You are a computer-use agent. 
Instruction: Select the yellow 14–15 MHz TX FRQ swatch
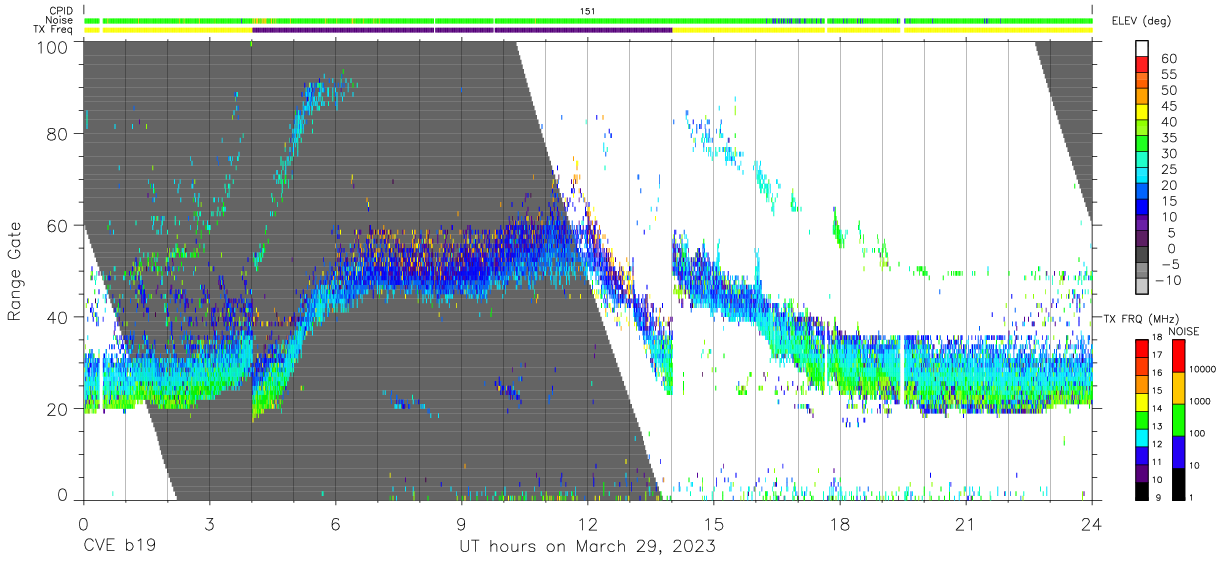[x=1141, y=403]
